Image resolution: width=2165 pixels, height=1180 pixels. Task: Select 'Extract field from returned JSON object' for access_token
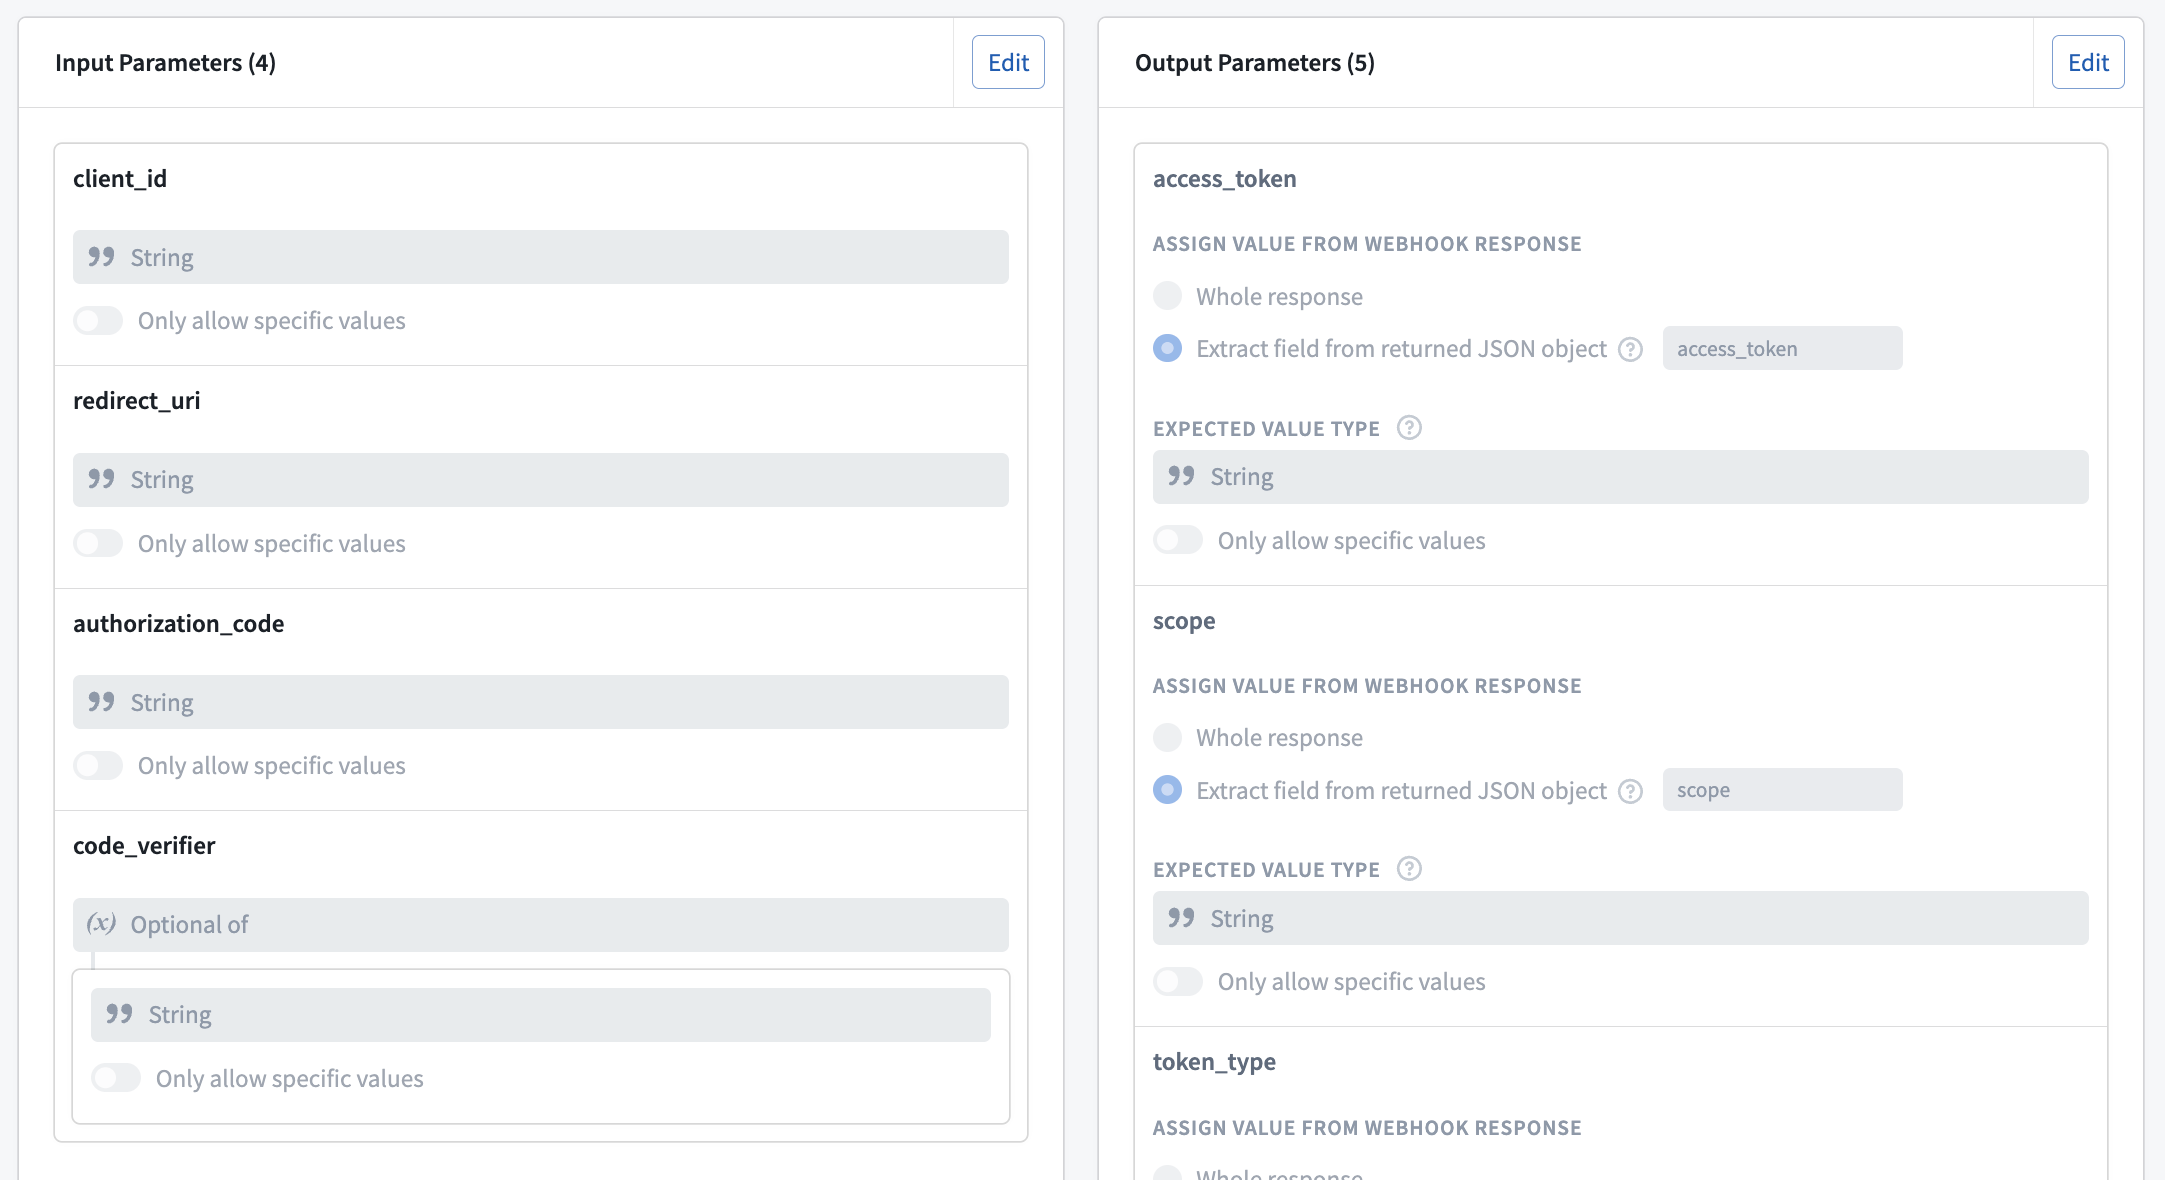click(x=1167, y=348)
